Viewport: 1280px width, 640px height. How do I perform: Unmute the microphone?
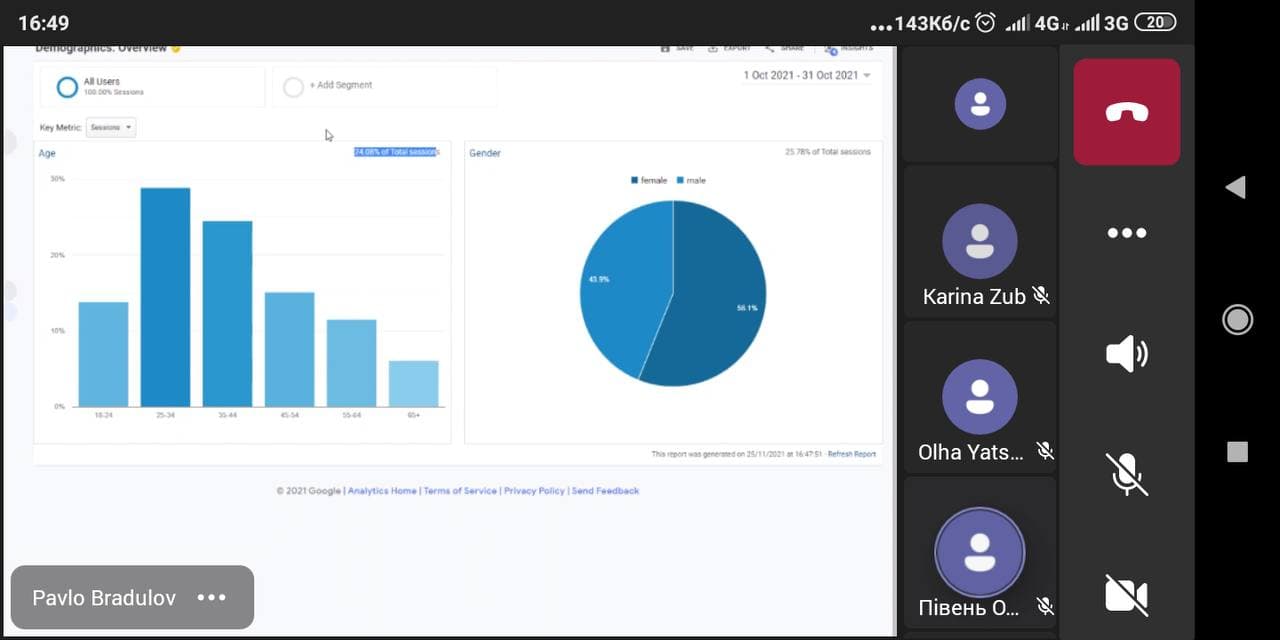click(x=1126, y=474)
